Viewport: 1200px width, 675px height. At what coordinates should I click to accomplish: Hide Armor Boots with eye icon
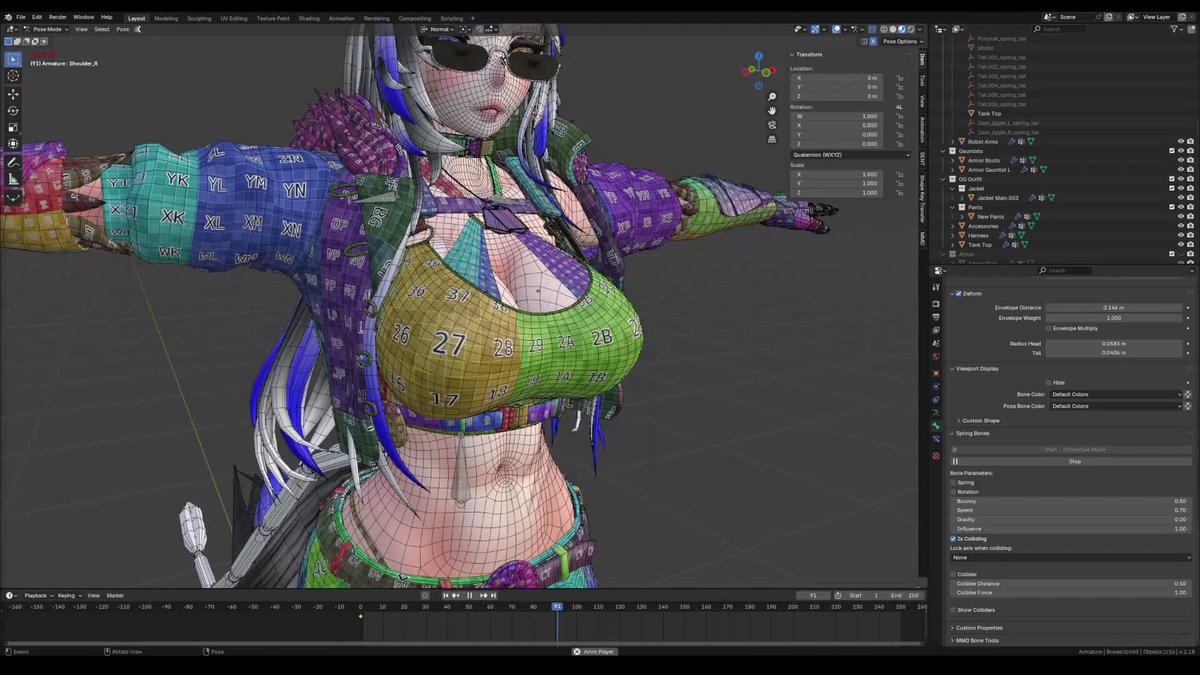click(1181, 160)
